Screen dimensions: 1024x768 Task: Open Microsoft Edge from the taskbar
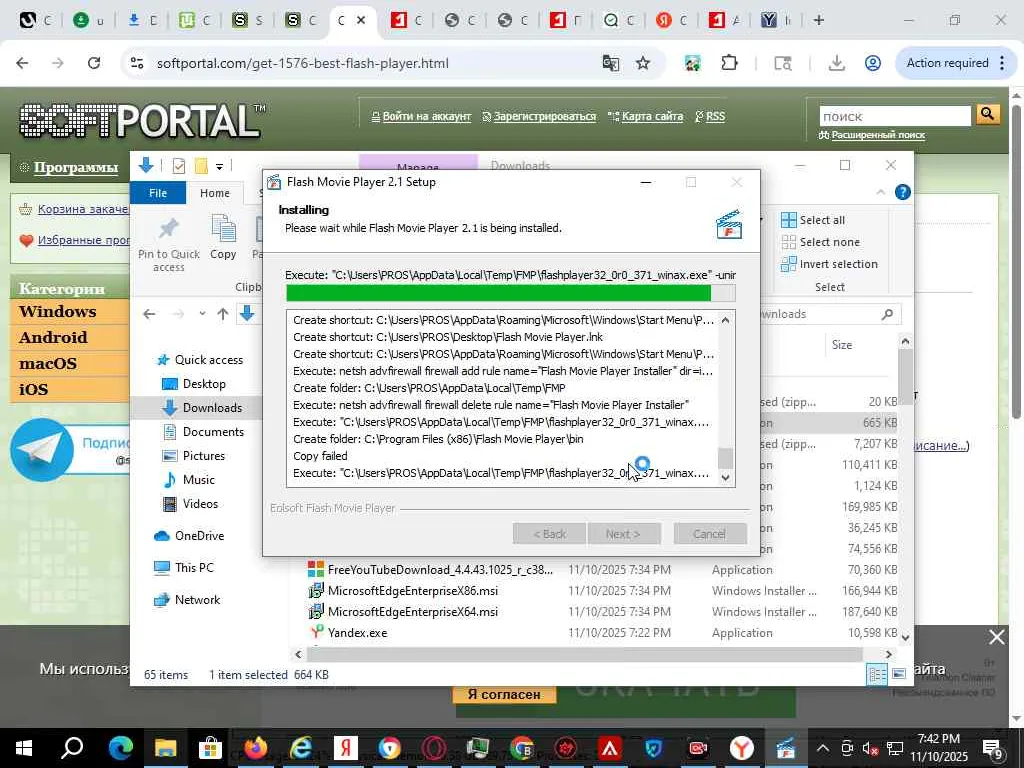[x=121, y=748]
